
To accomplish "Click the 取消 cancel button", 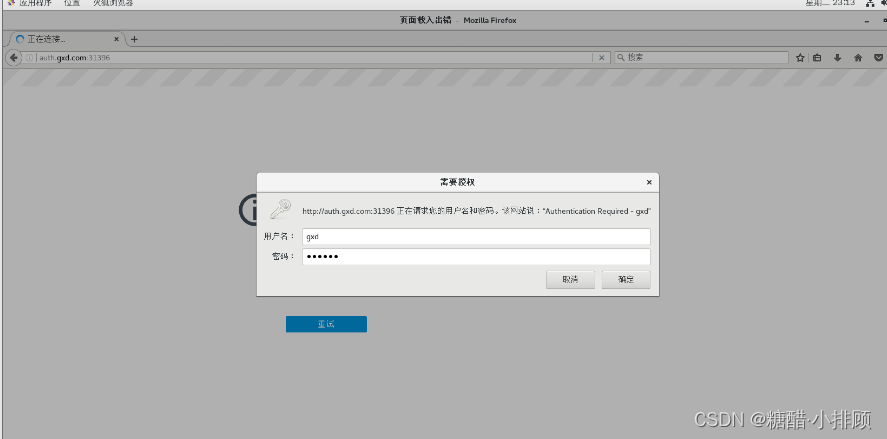I will pos(570,279).
